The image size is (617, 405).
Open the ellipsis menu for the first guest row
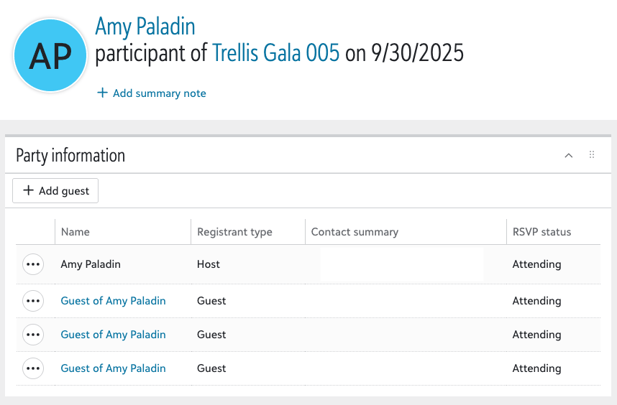(33, 301)
